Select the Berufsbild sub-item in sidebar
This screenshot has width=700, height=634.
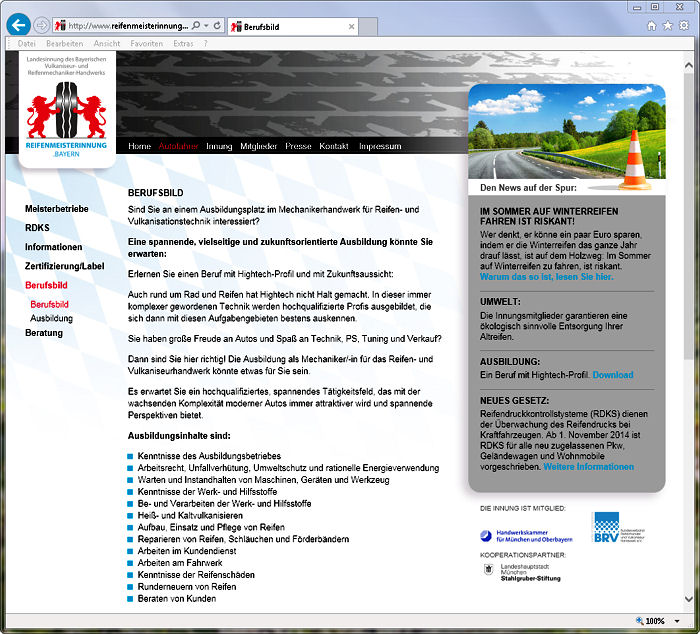point(49,304)
